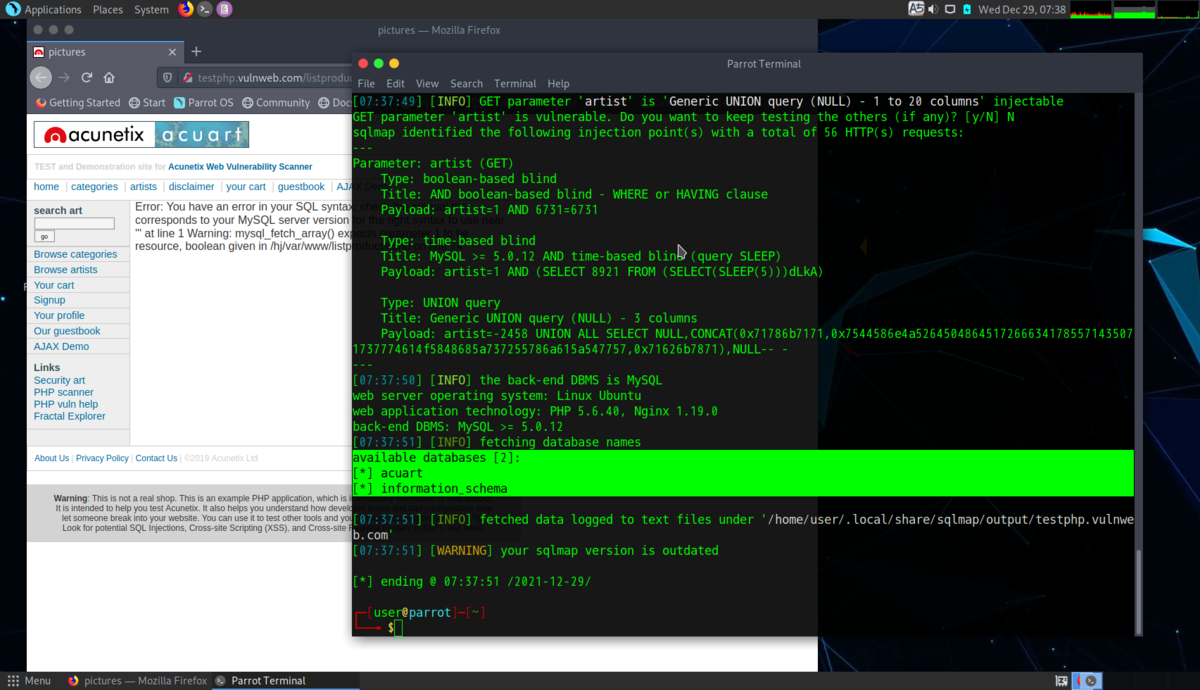Open the Parrot OS bookmark
This screenshot has width=1200, height=690.
[203, 103]
